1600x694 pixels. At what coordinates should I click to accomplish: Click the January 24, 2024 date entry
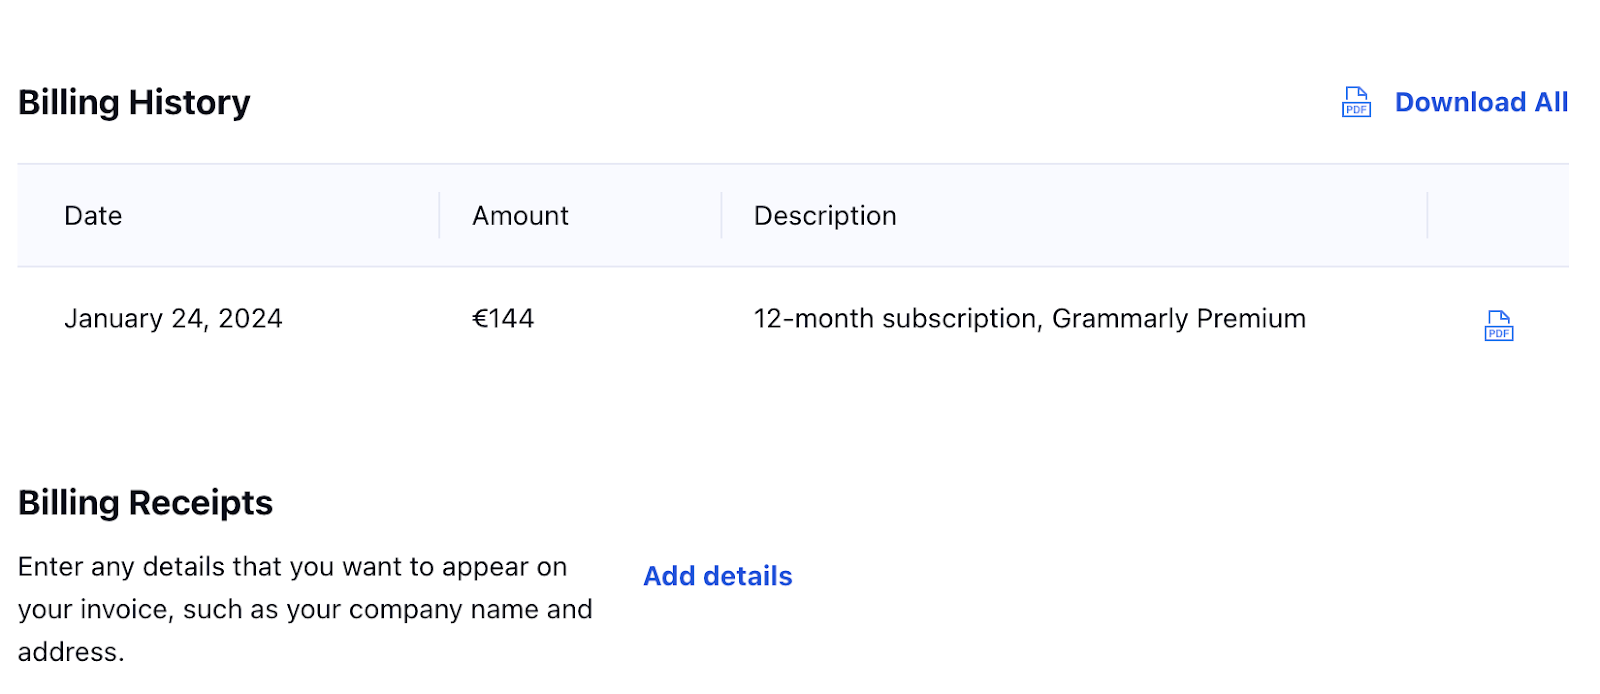(173, 318)
